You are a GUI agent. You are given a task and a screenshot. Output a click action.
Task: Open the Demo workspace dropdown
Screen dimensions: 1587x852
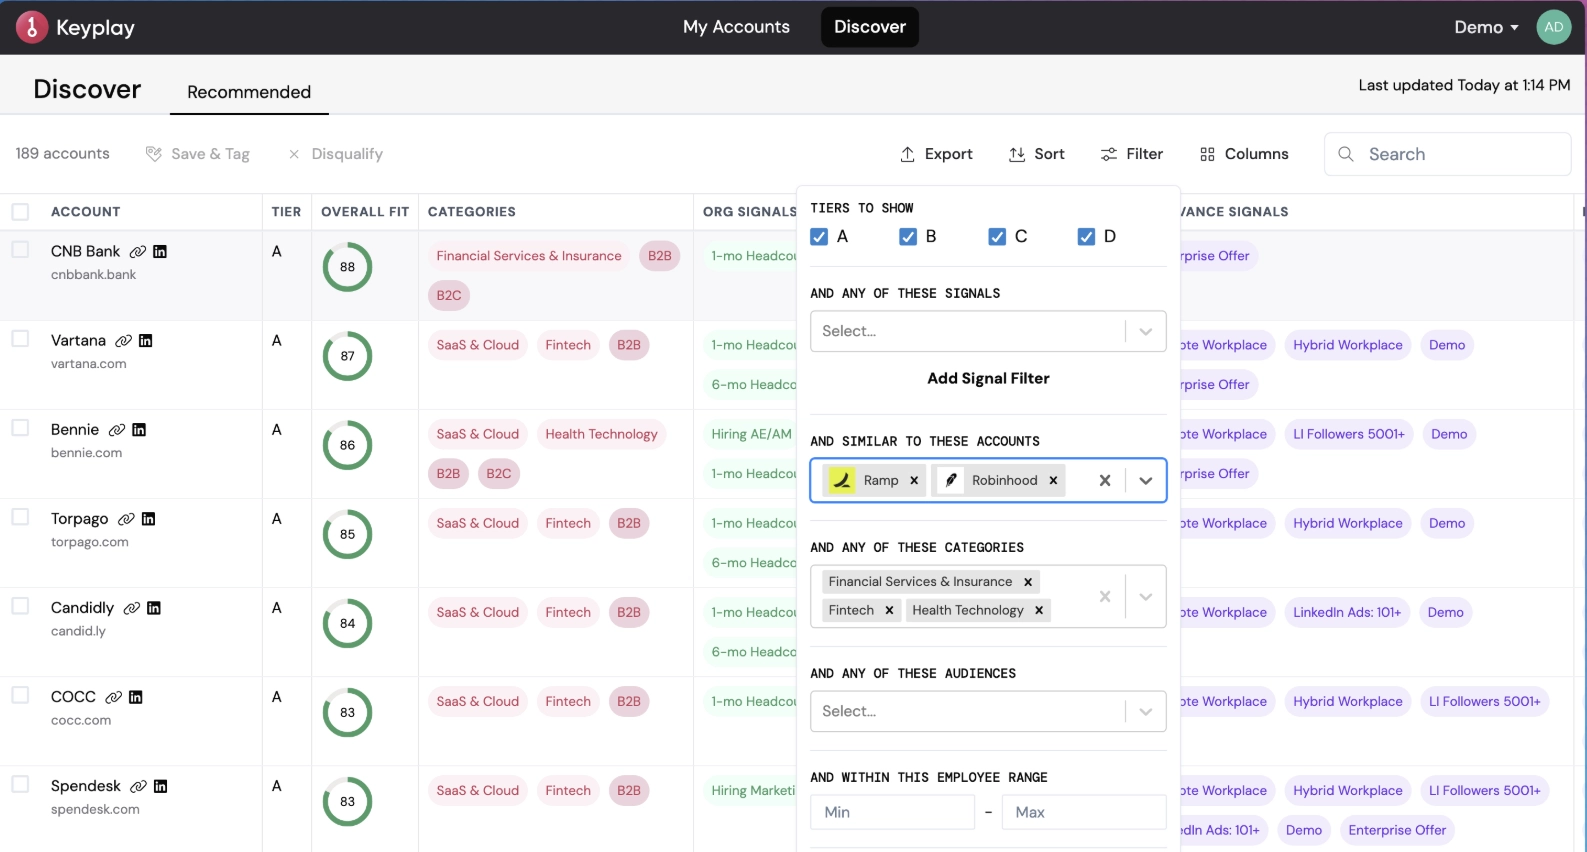pos(1486,27)
